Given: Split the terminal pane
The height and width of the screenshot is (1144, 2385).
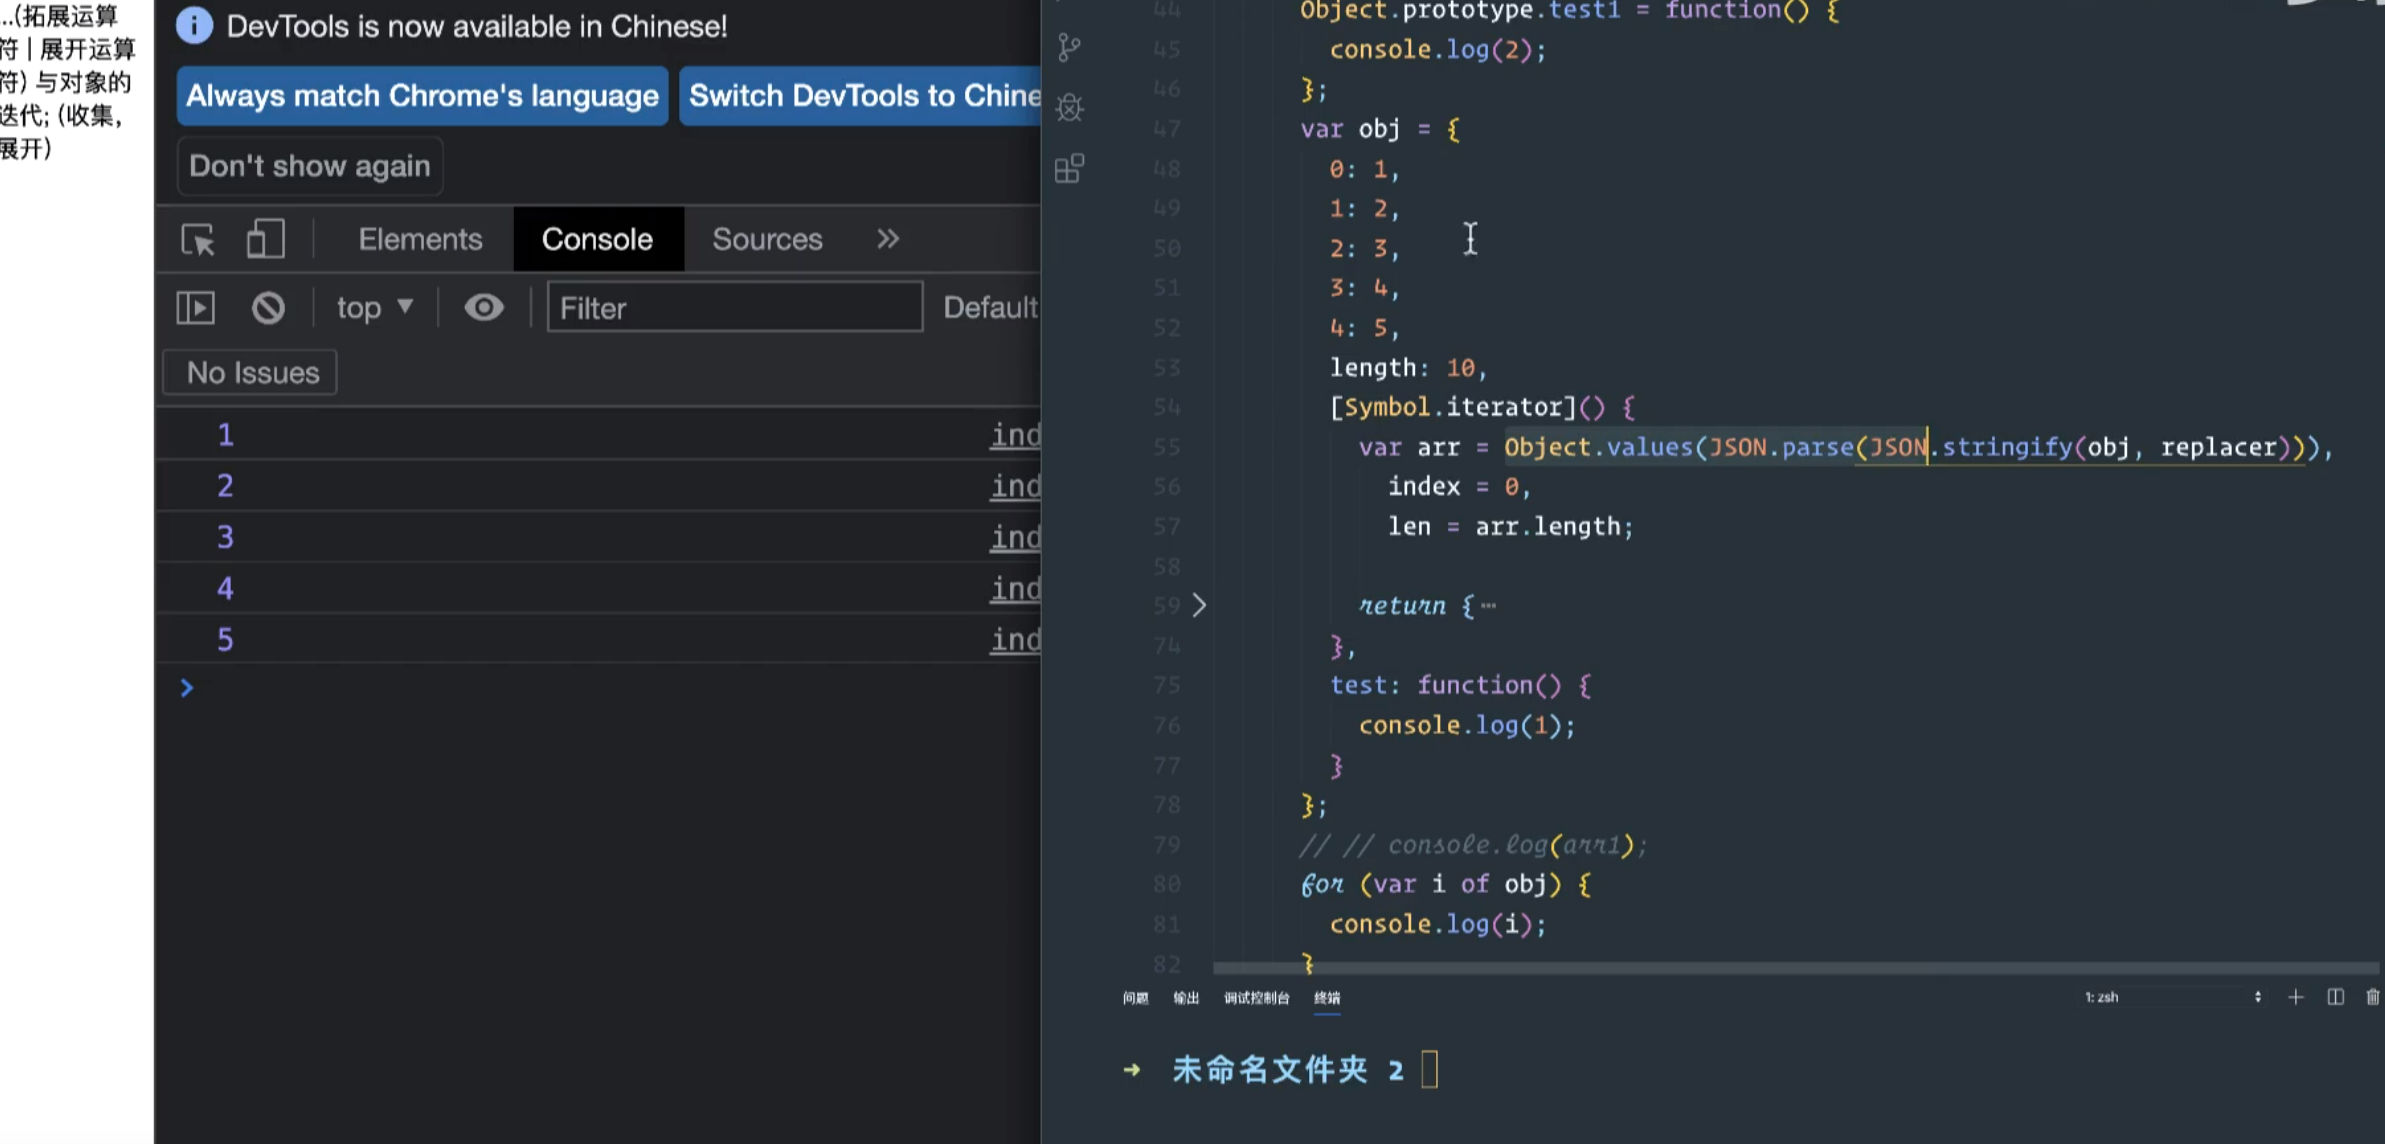Looking at the screenshot, I should click(x=2335, y=997).
